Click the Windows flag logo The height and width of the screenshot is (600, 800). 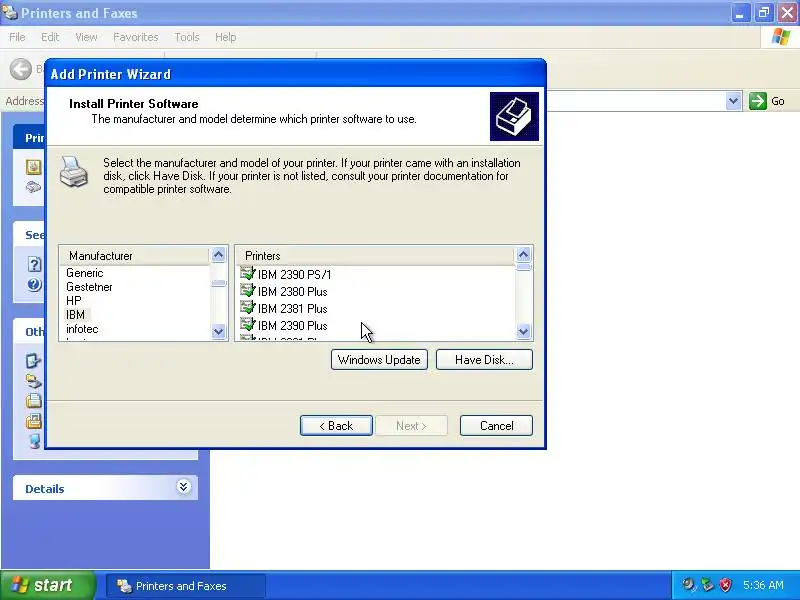point(781,37)
